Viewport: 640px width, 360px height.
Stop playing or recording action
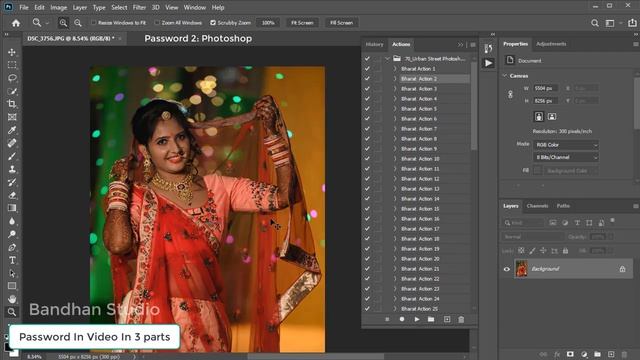tap(387, 319)
